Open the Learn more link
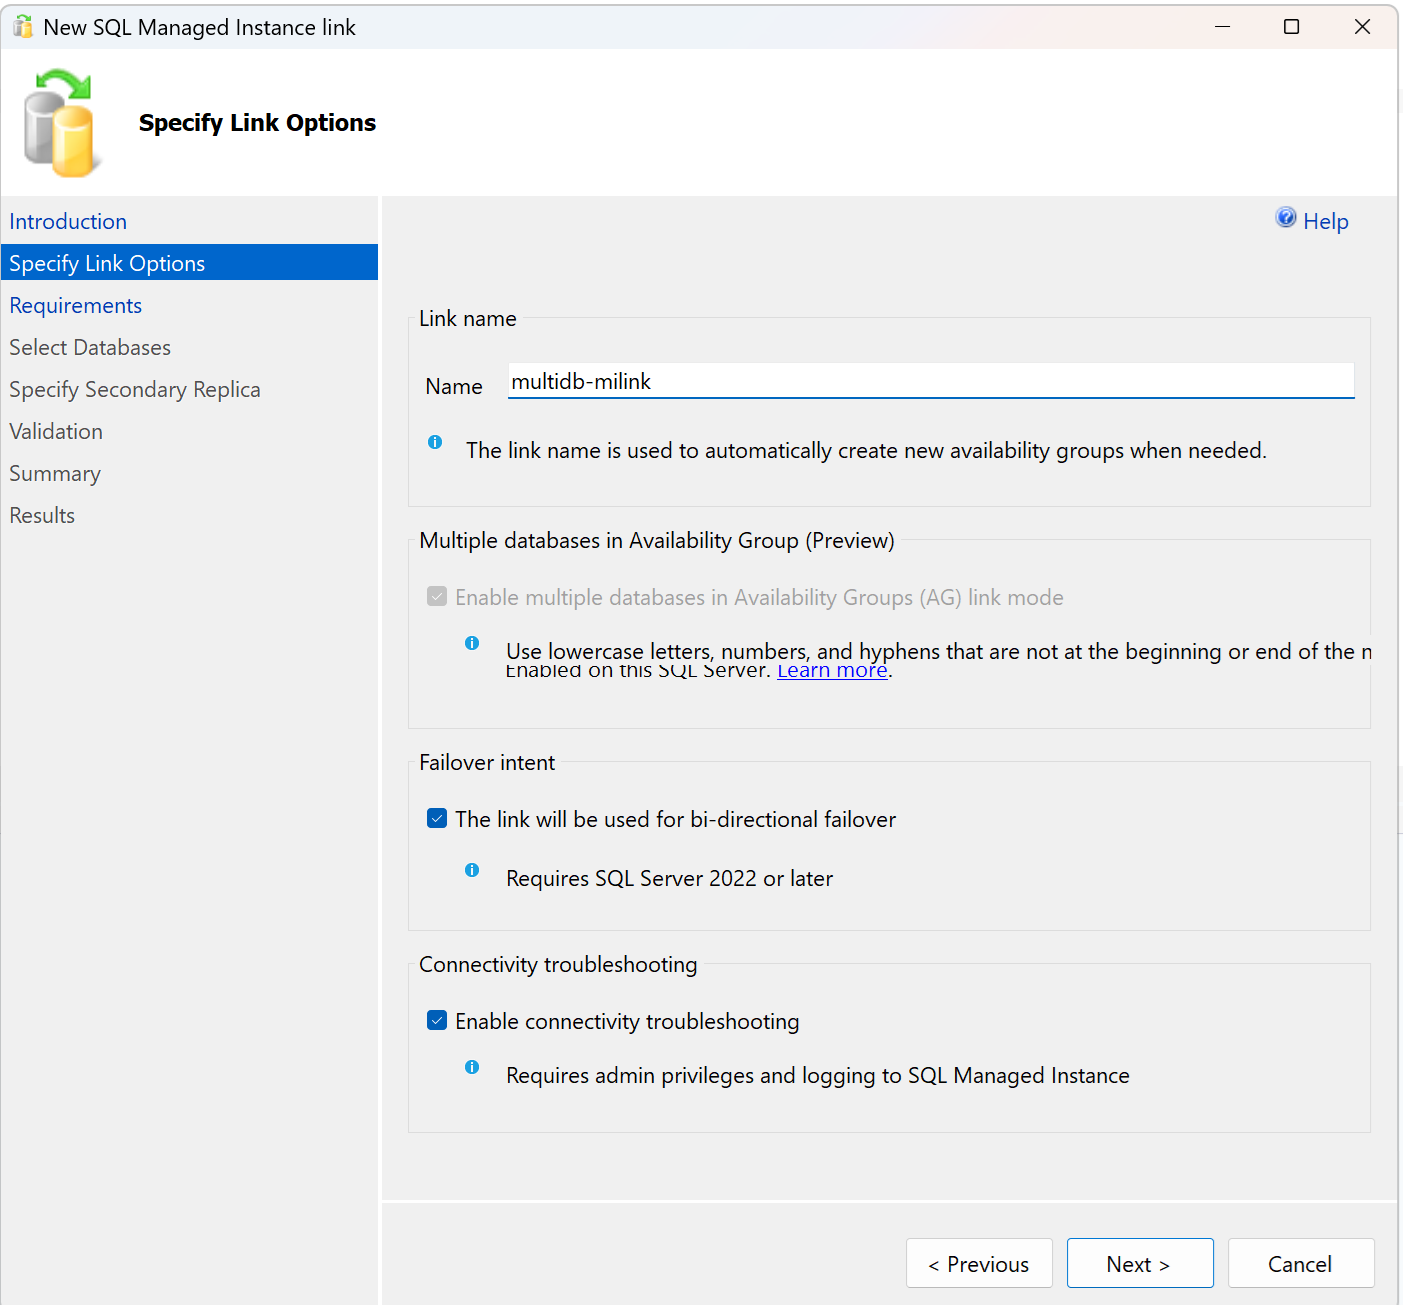This screenshot has height=1305, width=1403. point(832,671)
